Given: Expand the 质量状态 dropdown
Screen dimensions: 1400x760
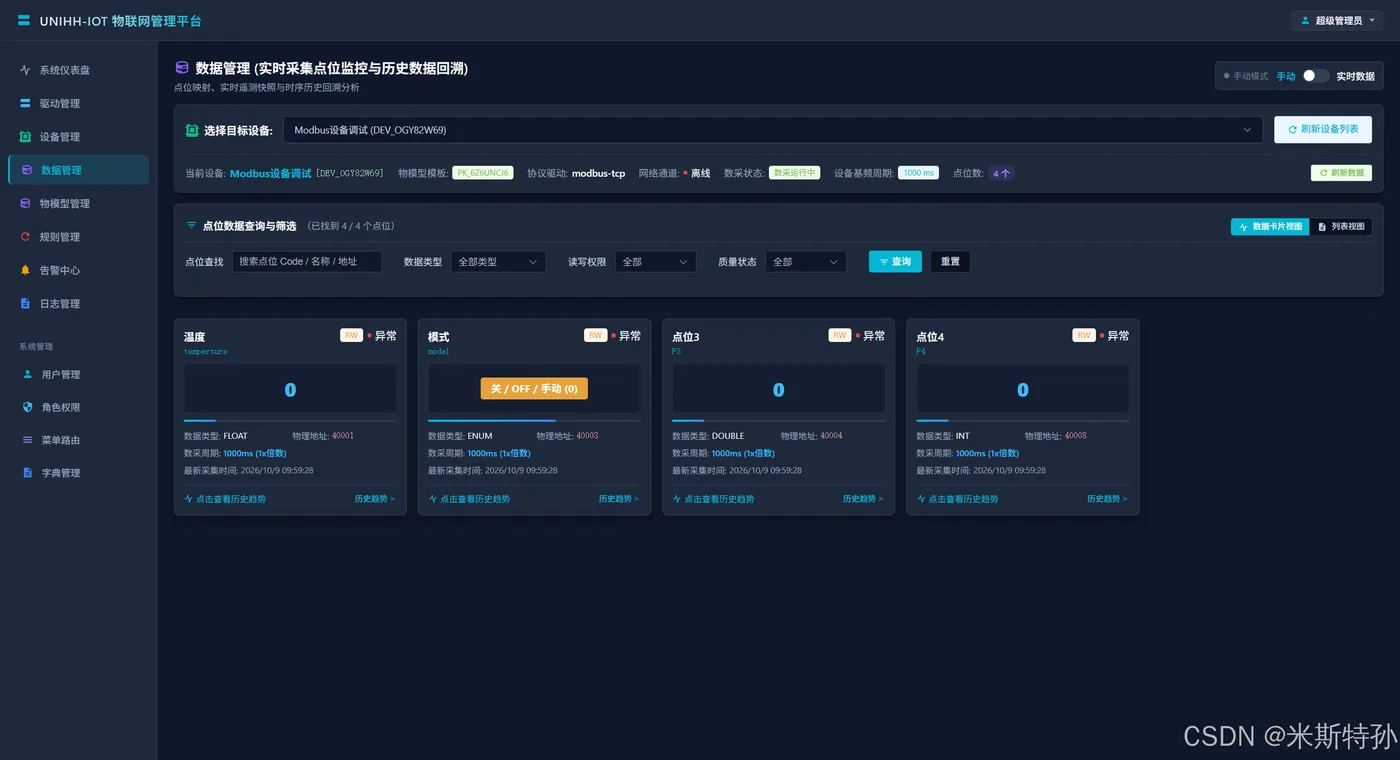Looking at the screenshot, I should (806, 262).
